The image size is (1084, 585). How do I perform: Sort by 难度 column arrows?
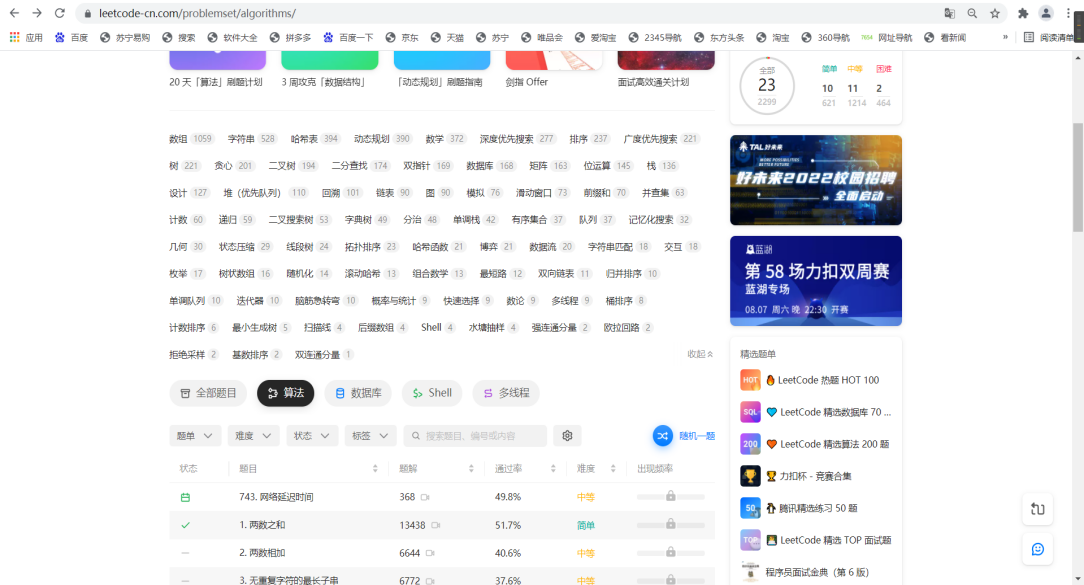click(613, 469)
